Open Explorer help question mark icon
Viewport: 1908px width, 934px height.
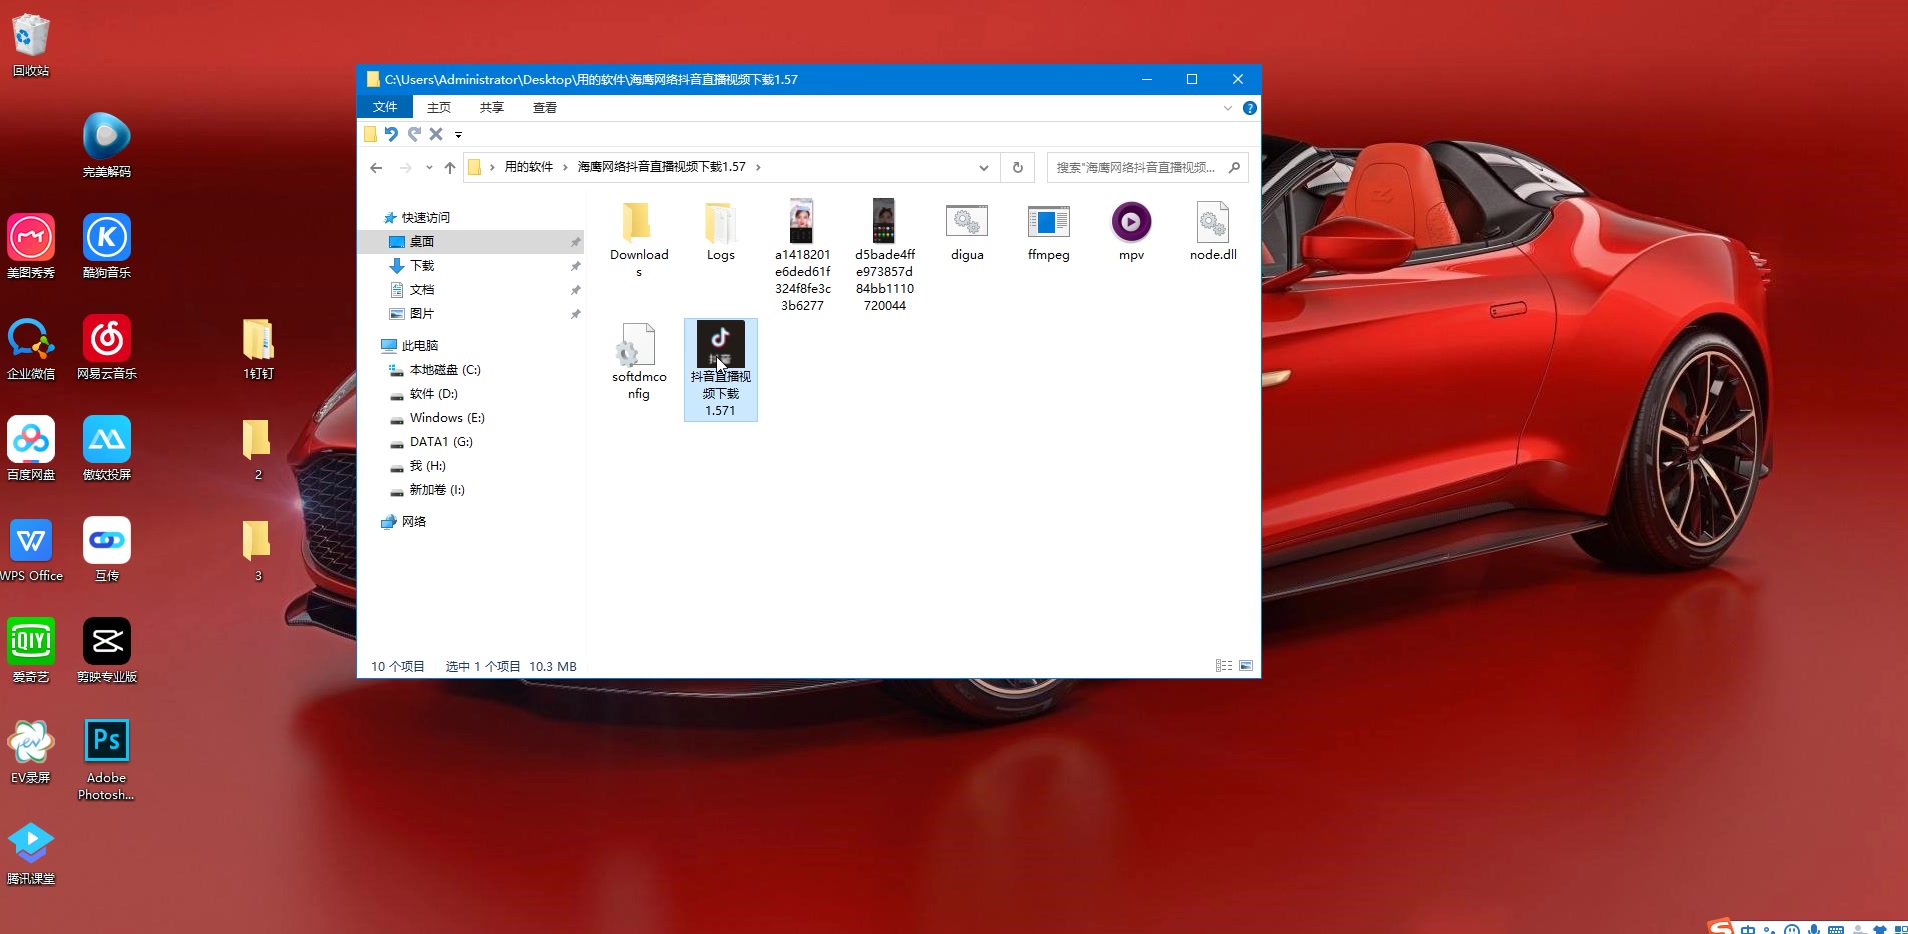pos(1249,108)
